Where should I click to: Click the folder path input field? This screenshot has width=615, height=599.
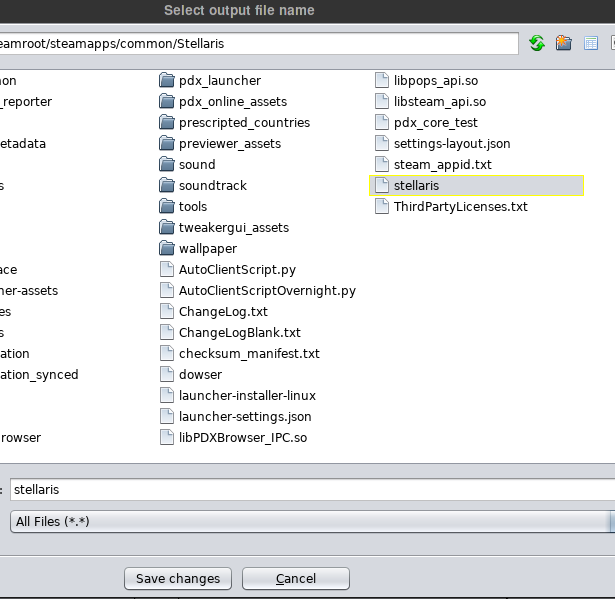[259, 44]
